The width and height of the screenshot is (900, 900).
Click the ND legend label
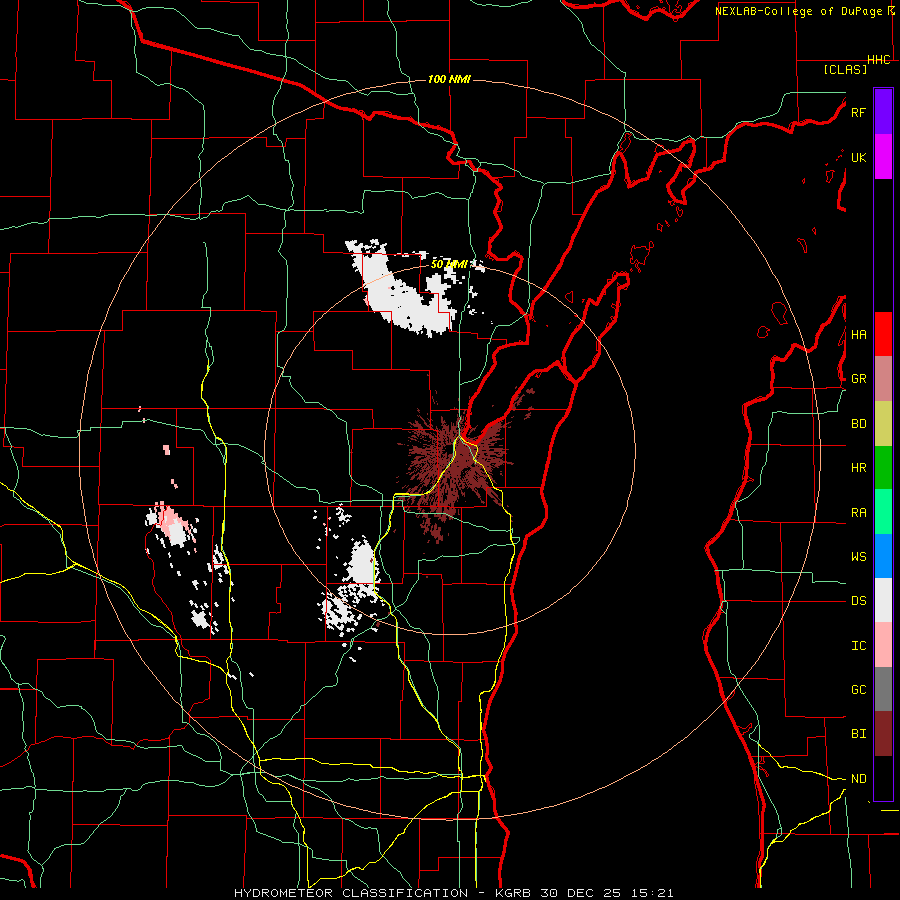(x=858, y=779)
